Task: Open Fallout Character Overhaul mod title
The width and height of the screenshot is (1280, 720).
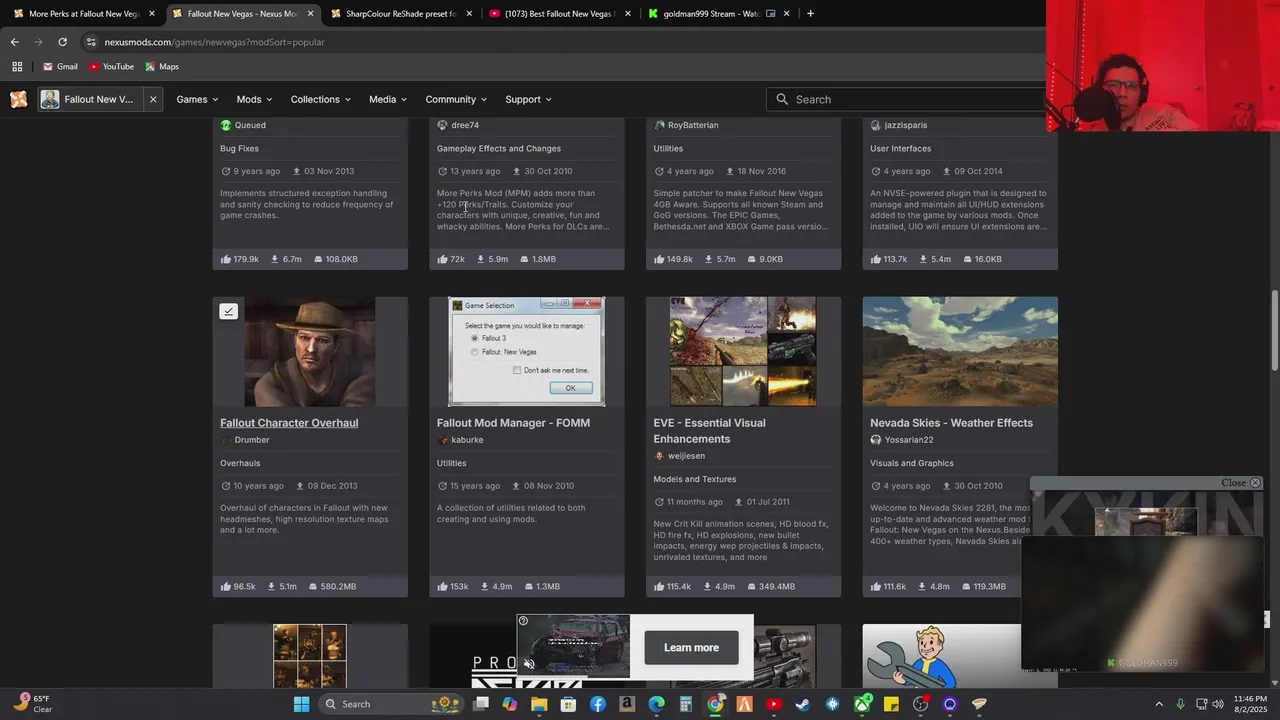Action: [x=289, y=423]
